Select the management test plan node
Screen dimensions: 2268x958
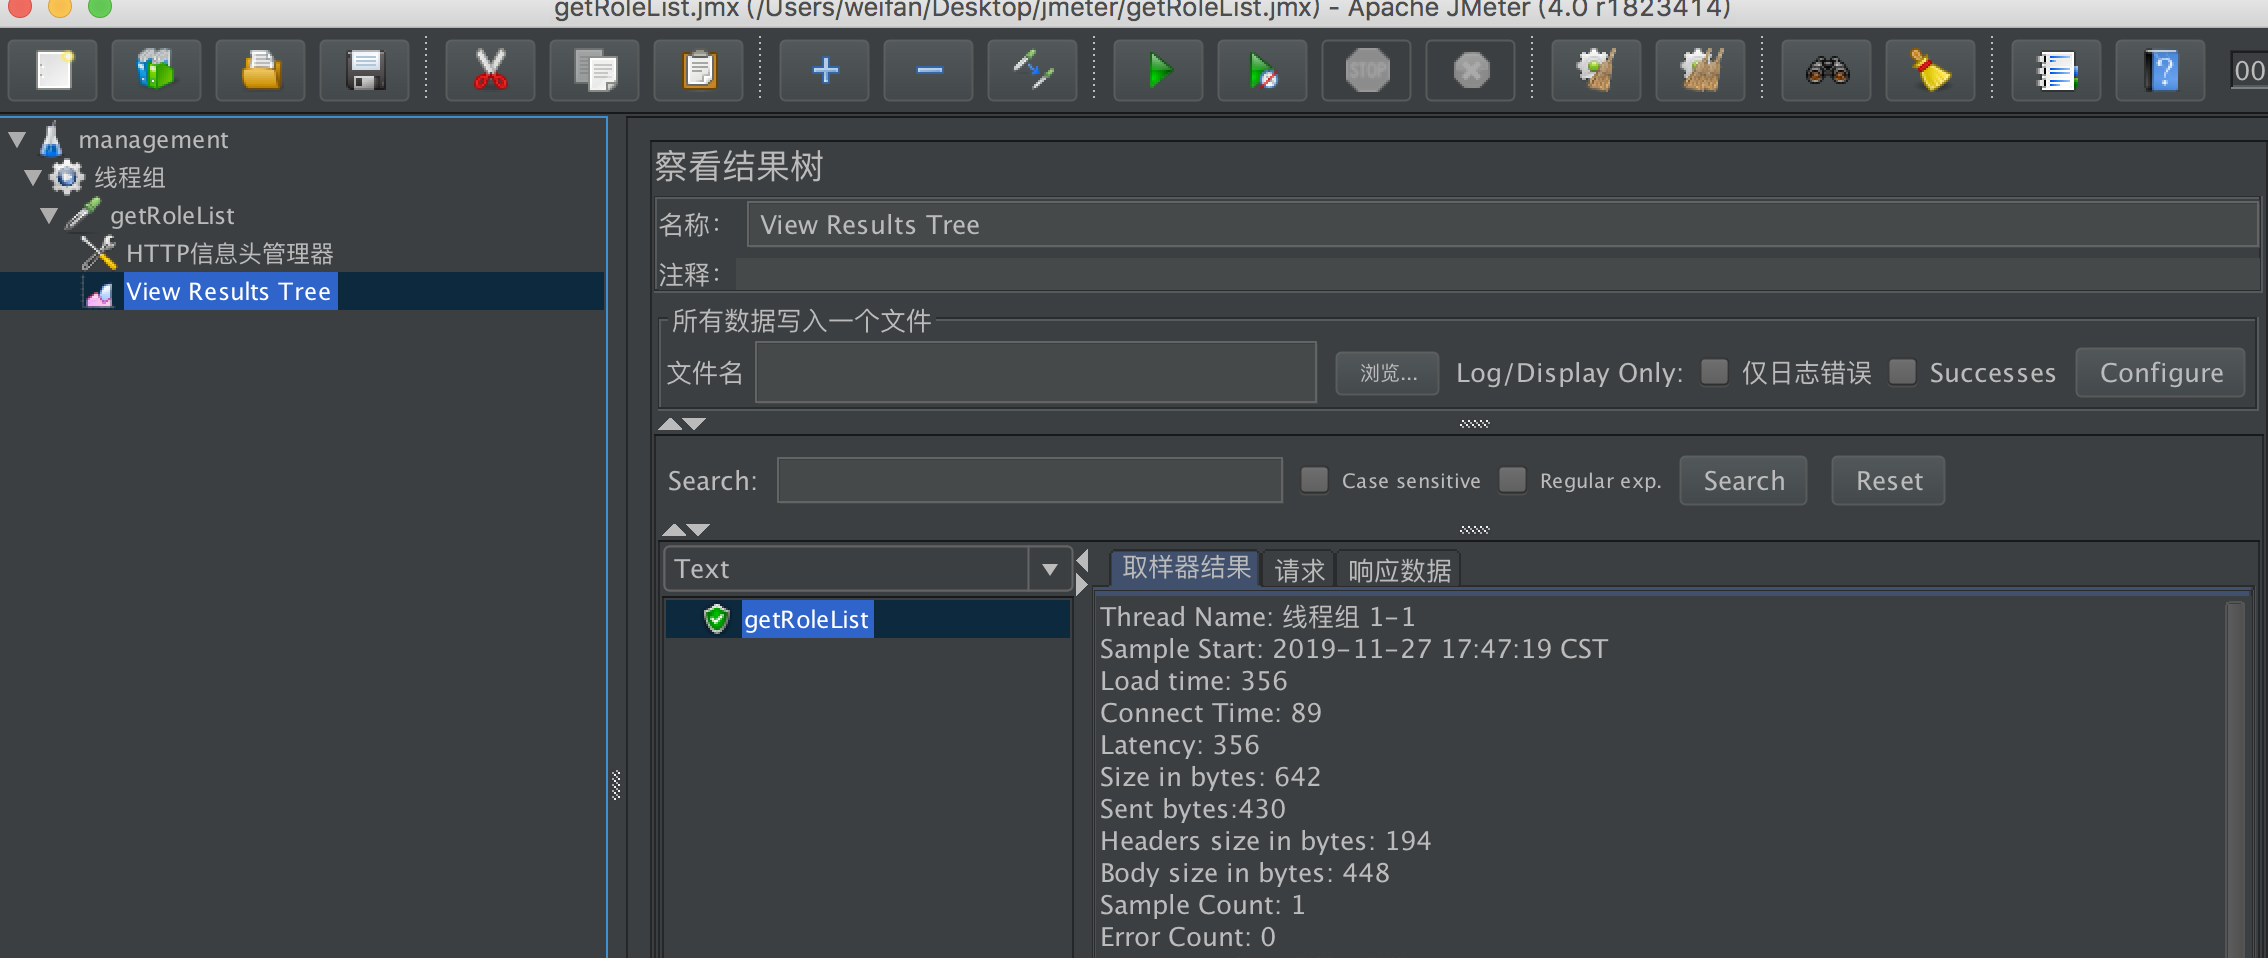[x=153, y=140]
